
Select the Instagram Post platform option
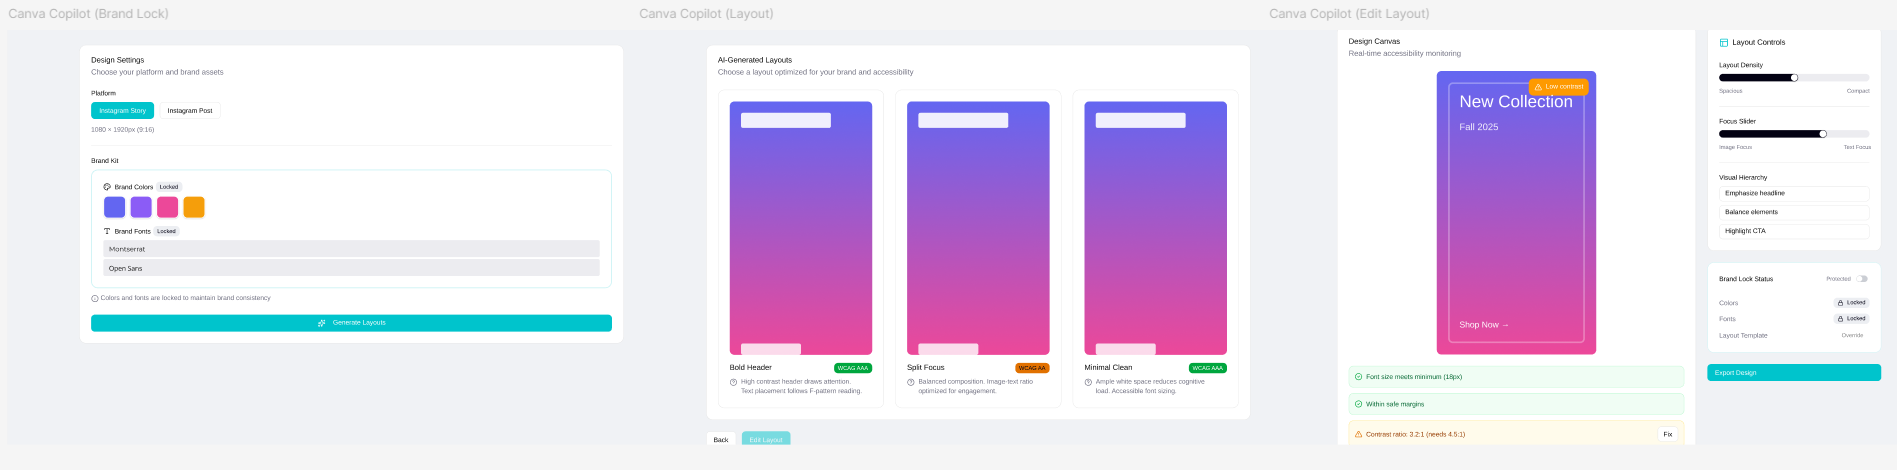click(x=190, y=111)
